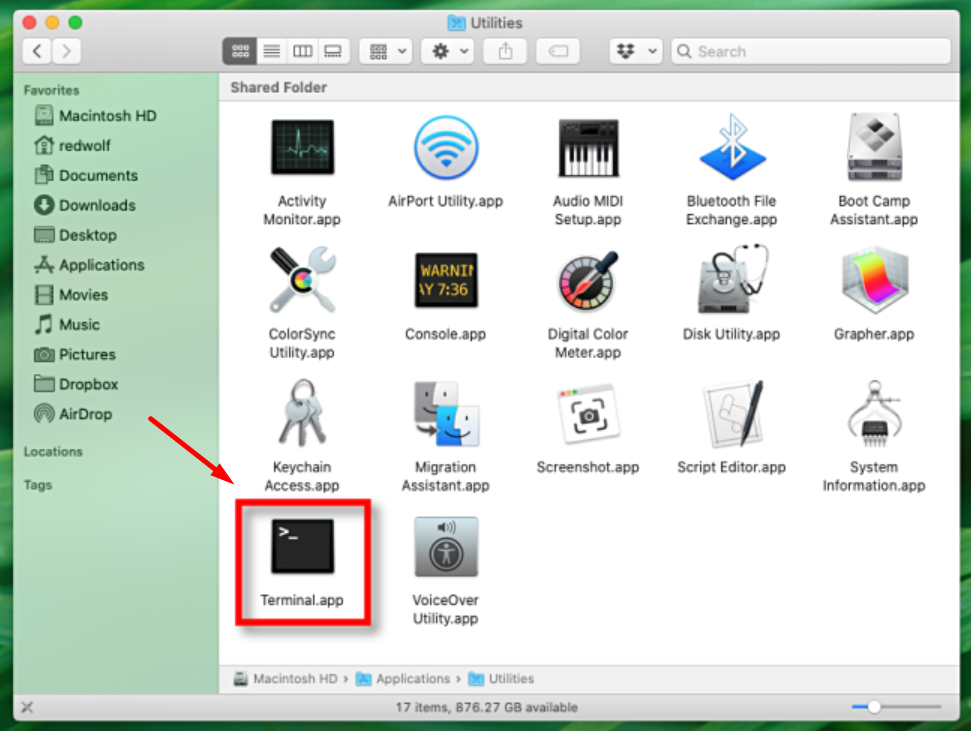Open Pictures in sidebar
The height and width of the screenshot is (731, 971).
pos(76,354)
